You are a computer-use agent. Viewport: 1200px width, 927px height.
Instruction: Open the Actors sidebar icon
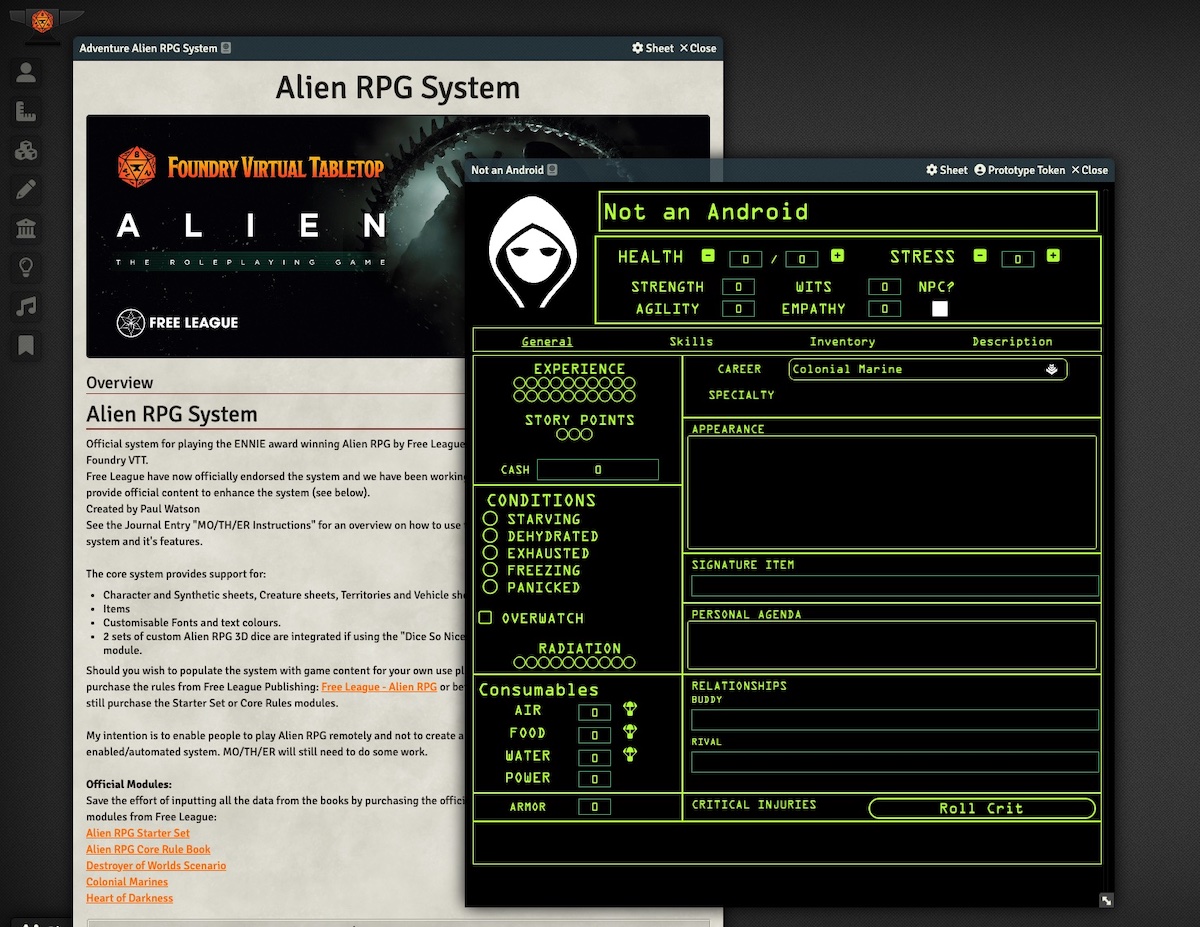point(26,73)
